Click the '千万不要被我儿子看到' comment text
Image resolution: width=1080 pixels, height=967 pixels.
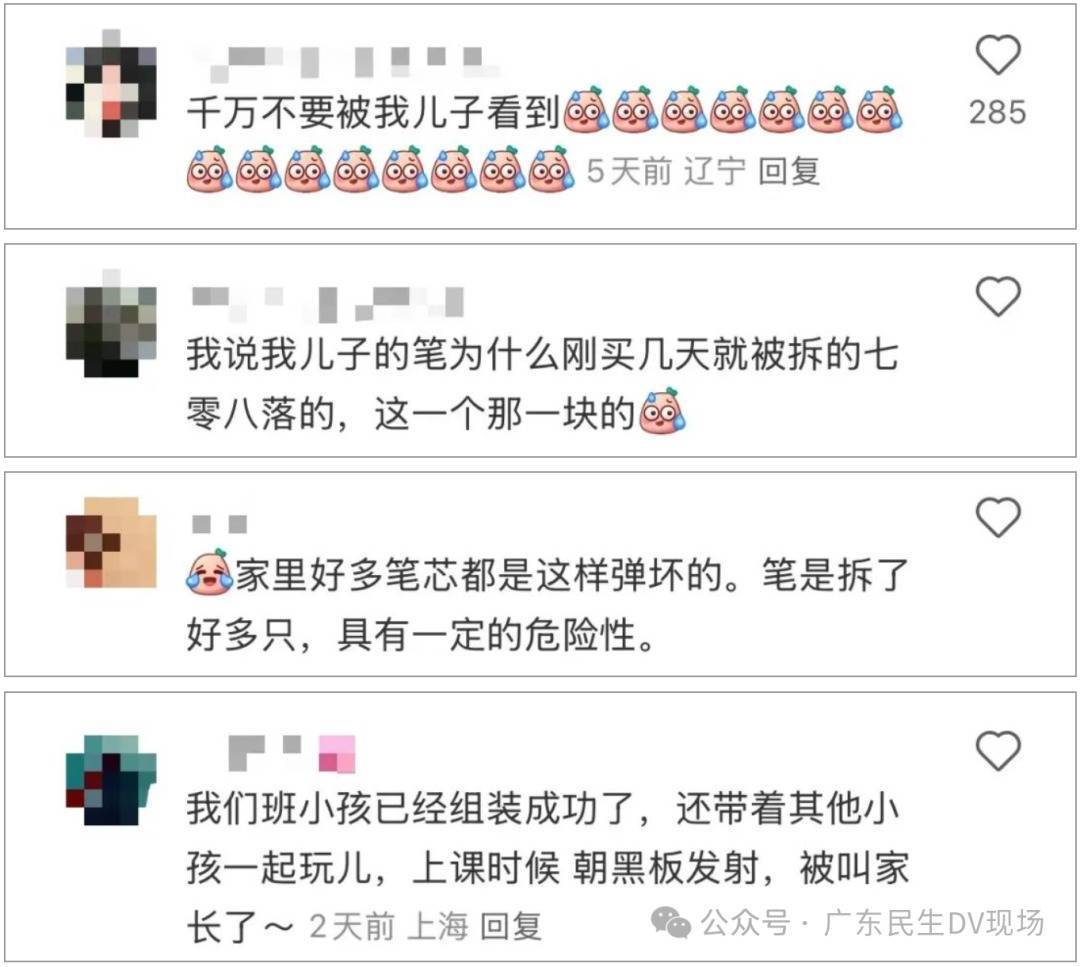(373, 112)
